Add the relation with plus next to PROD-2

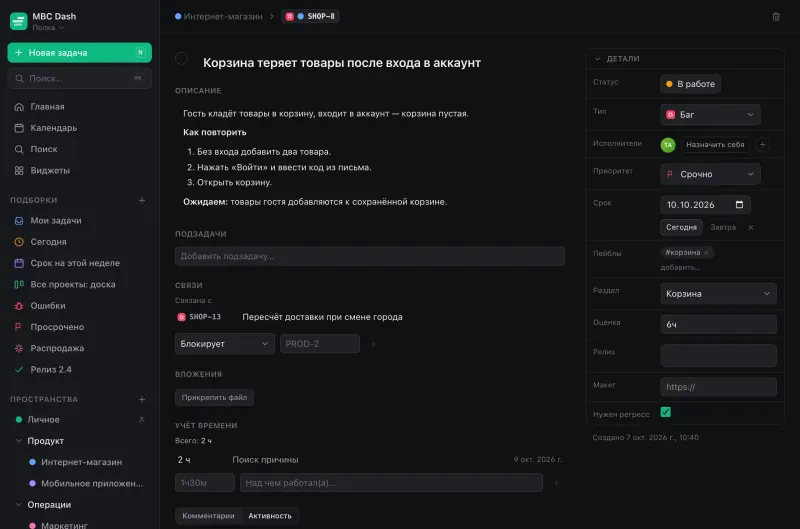[373, 344]
